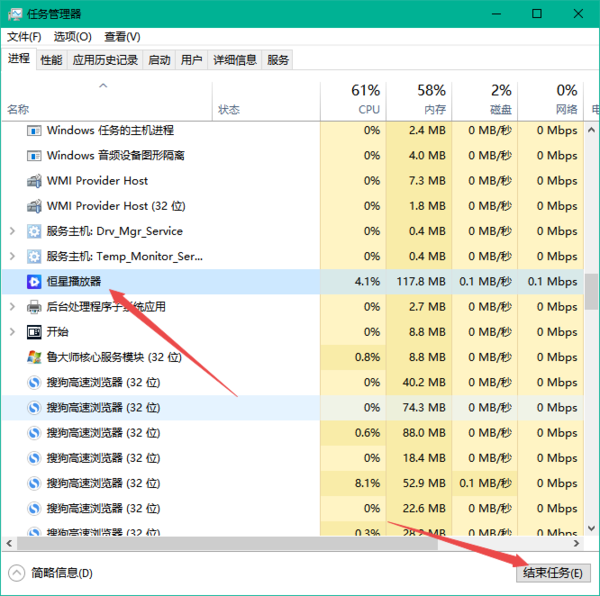Select the 进程 tab
This screenshot has height=596, width=600.
(x=19, y=59)
